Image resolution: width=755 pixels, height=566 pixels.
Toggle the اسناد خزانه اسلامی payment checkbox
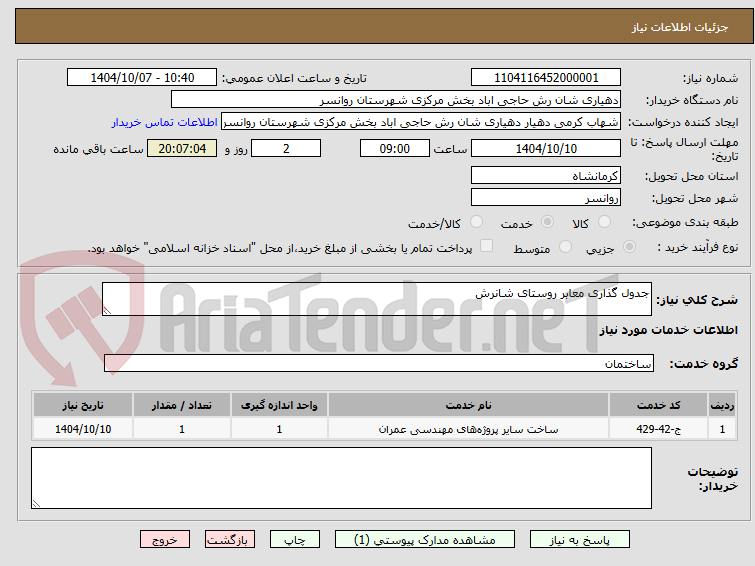486,246
